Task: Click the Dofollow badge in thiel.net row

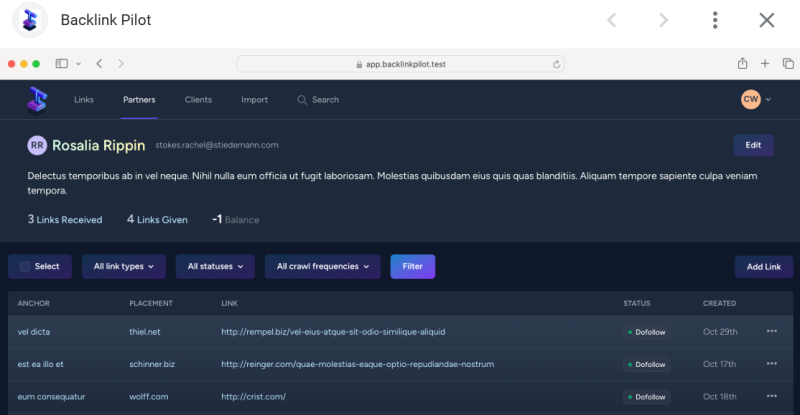Action: pyautogui.click(x=646, y=332)
